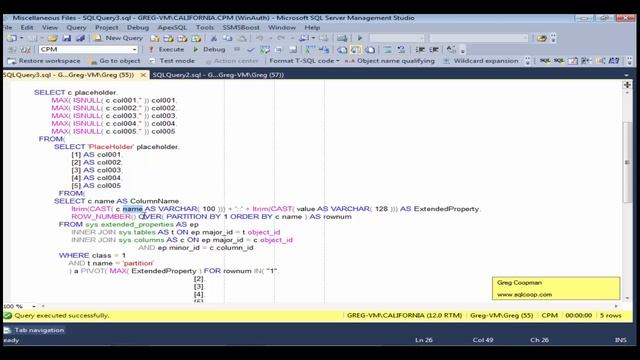Screen dimensions: 640x360
Task: Click Display Estimated Execution Plan icon
Action: click(265, 50)
